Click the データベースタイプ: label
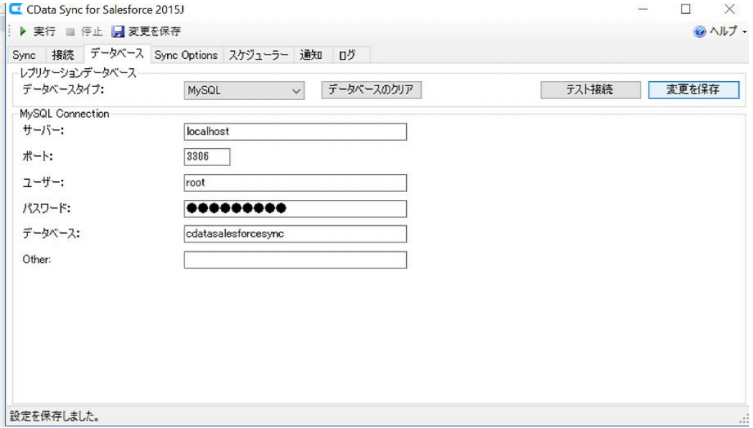Screen dimensions: 753x428 tap(63, 90)
